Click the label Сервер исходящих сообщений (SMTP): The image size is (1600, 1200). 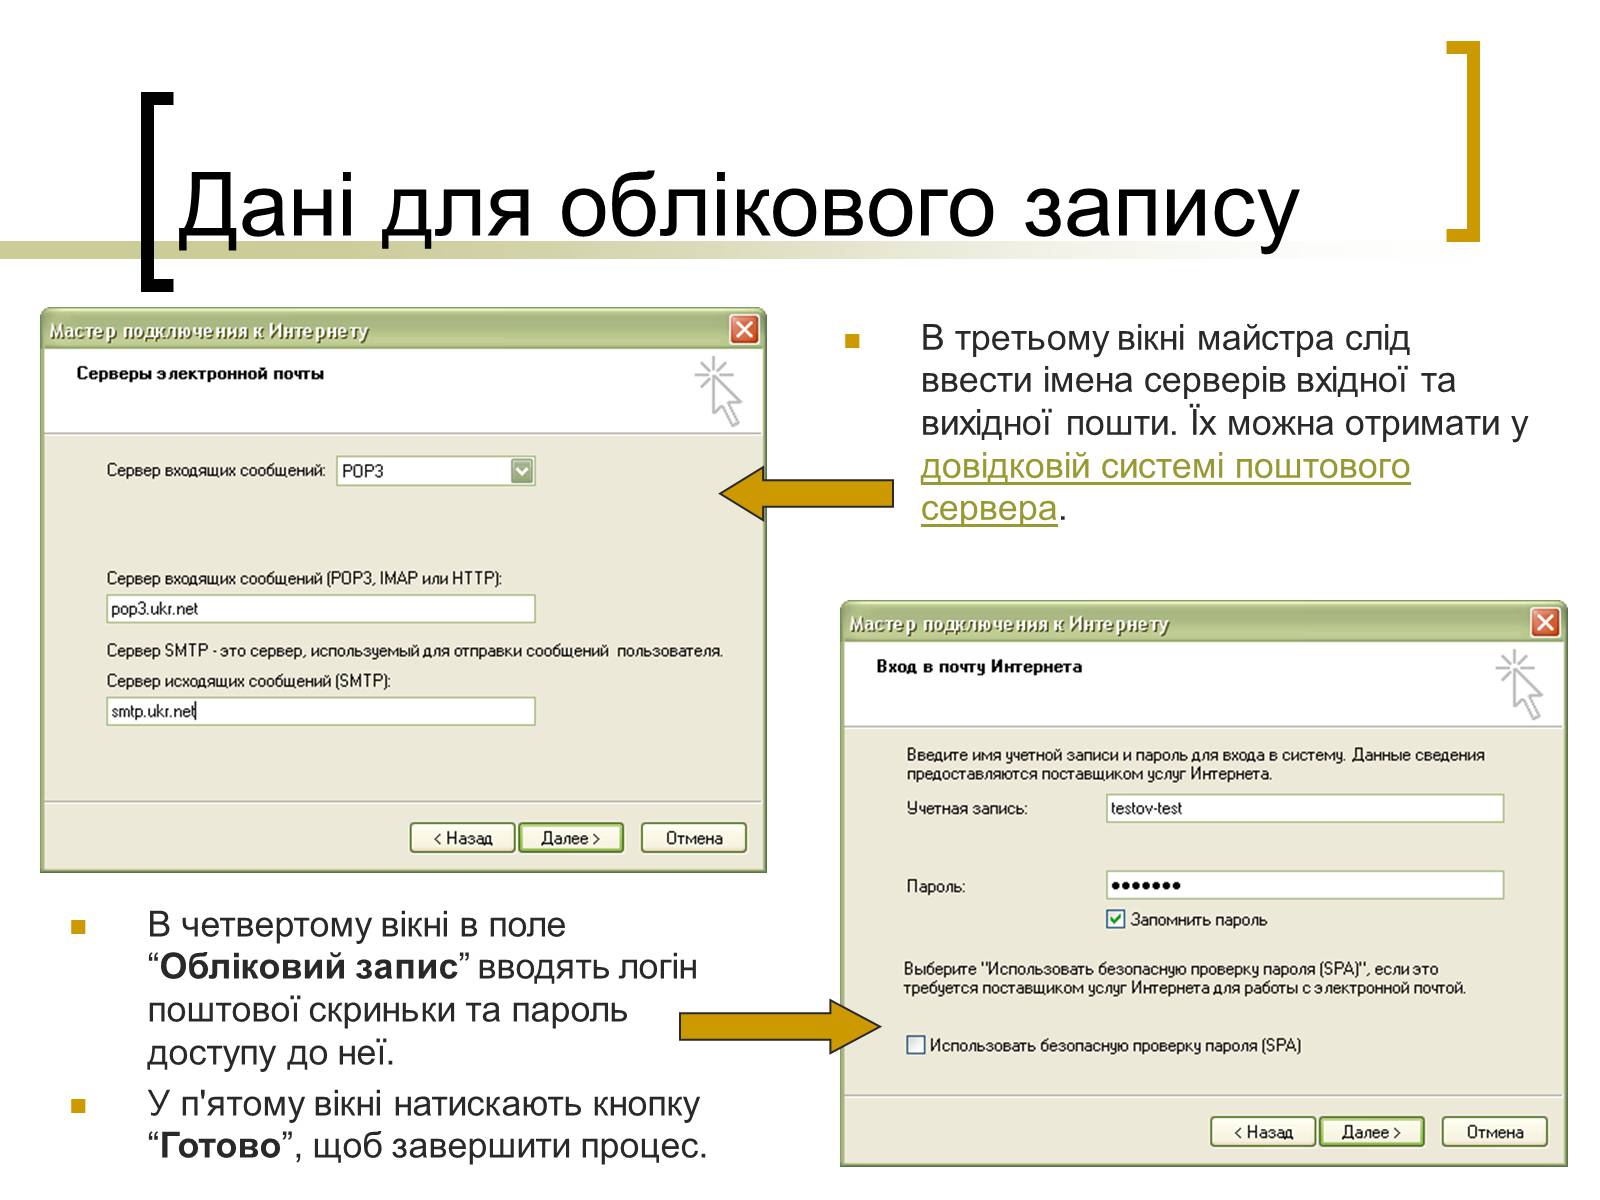tap(249, 681)
